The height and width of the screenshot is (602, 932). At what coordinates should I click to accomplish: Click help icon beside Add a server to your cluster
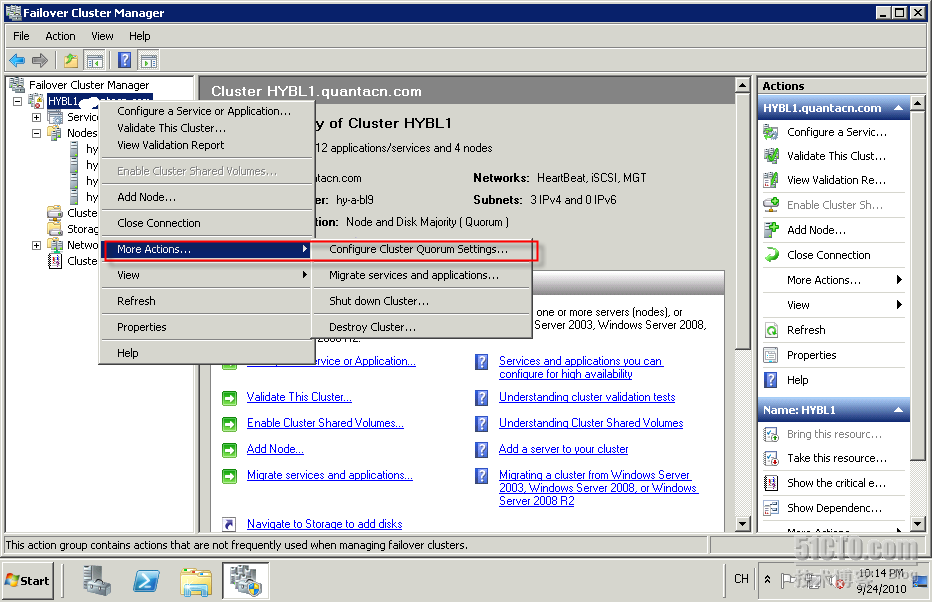point(481,450)
